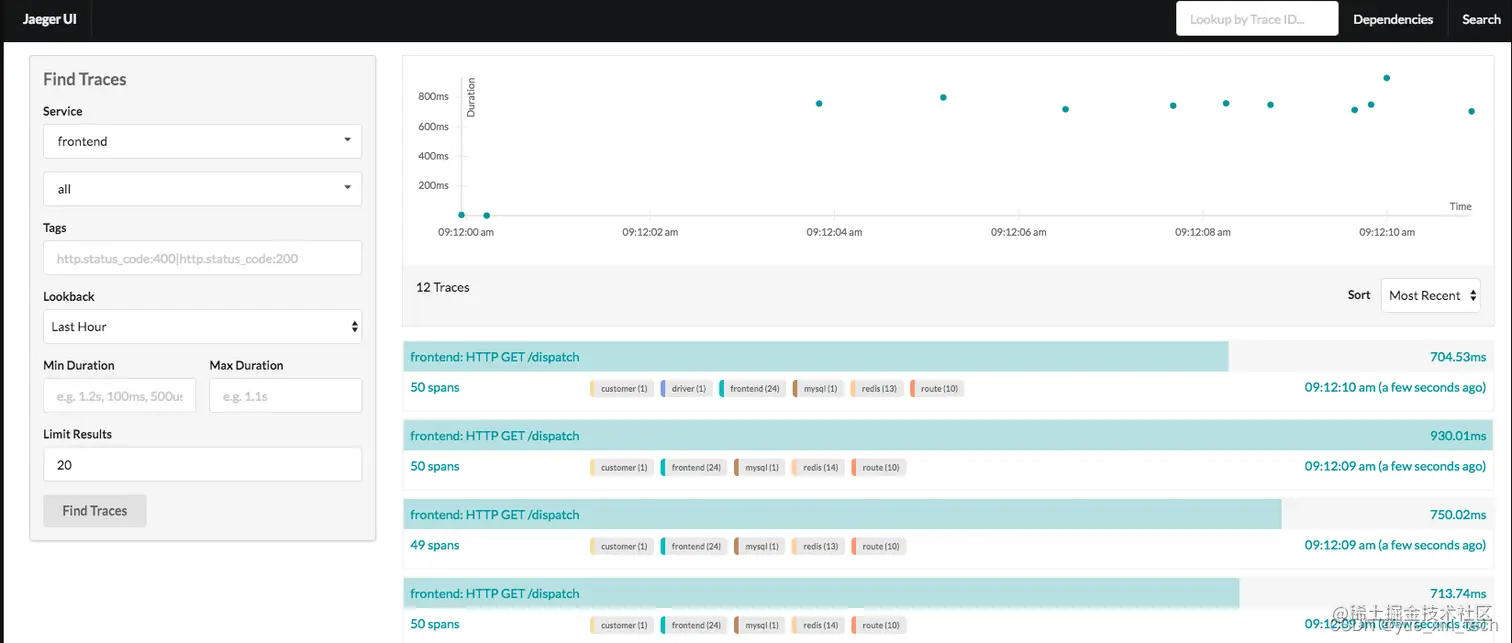
Task: Expand the operation dropdown set to all
Action: click(x=202, y=188)
